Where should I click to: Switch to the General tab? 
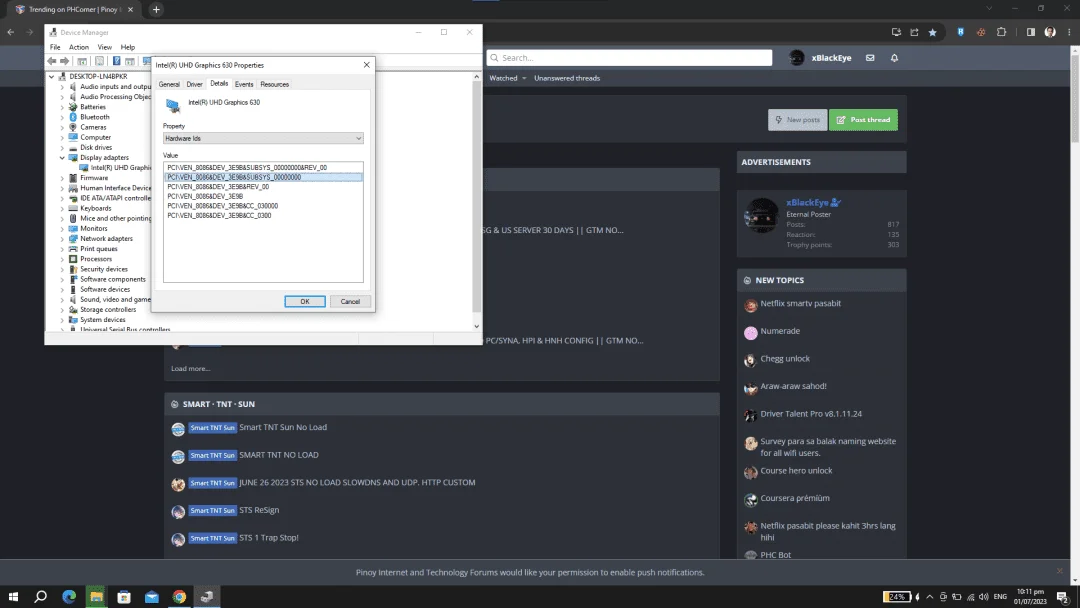169,84
